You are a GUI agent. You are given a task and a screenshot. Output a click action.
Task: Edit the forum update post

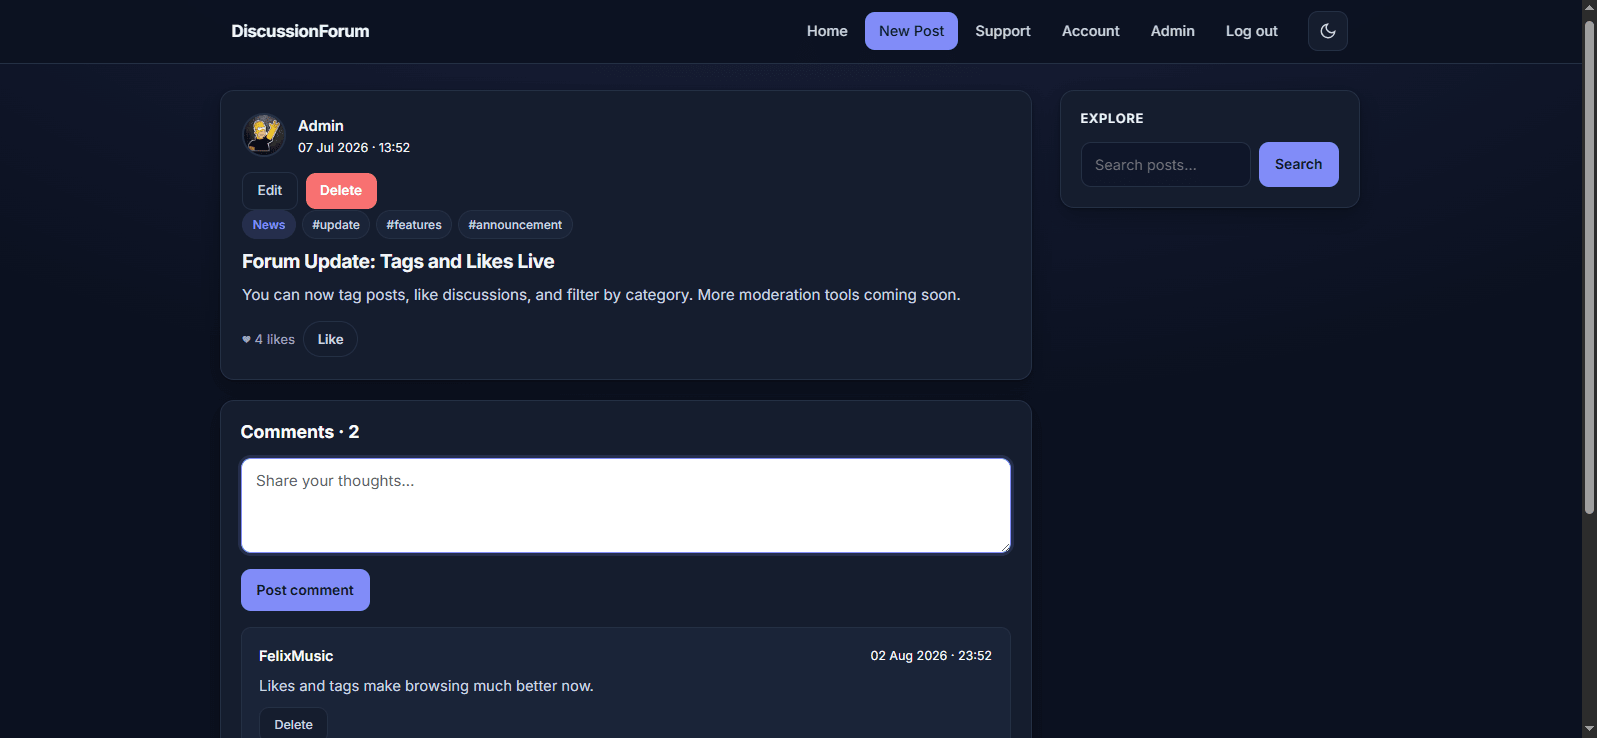[270, 190]
